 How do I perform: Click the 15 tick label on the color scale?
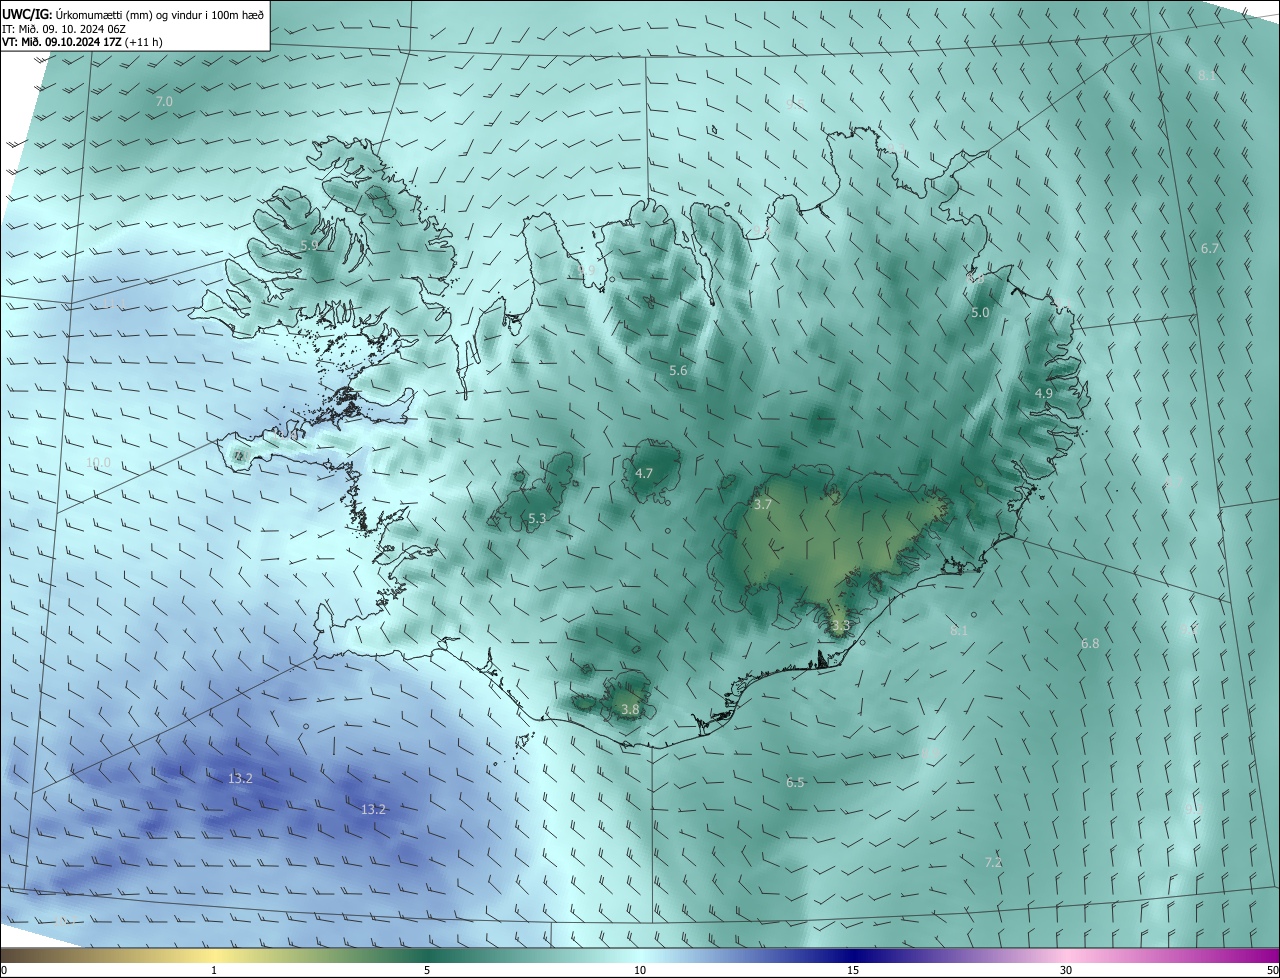[x=853, y=971]
